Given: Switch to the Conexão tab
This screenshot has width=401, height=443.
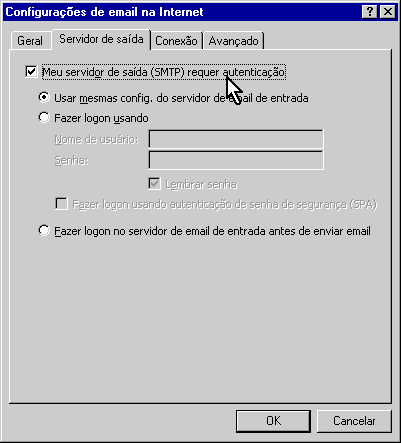Looking at the screenshot, I should point(176,41).
